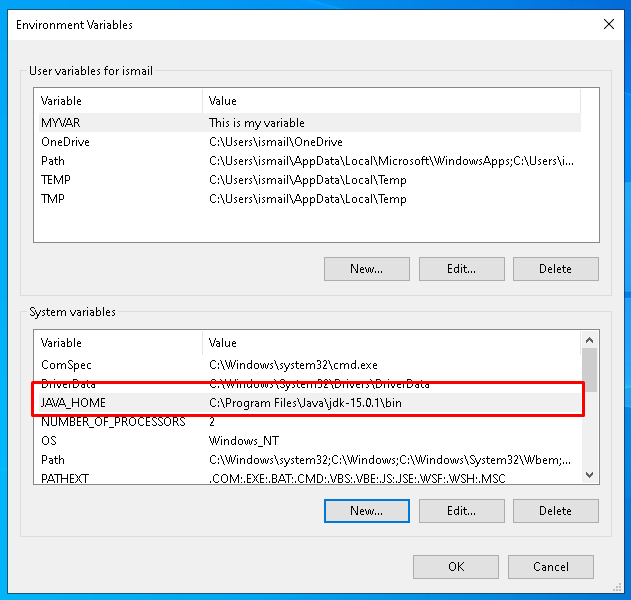This screenshot has height=600, width=631.
Task: Click the jdk-15.0.1\bin value
Action: (305, 403)
